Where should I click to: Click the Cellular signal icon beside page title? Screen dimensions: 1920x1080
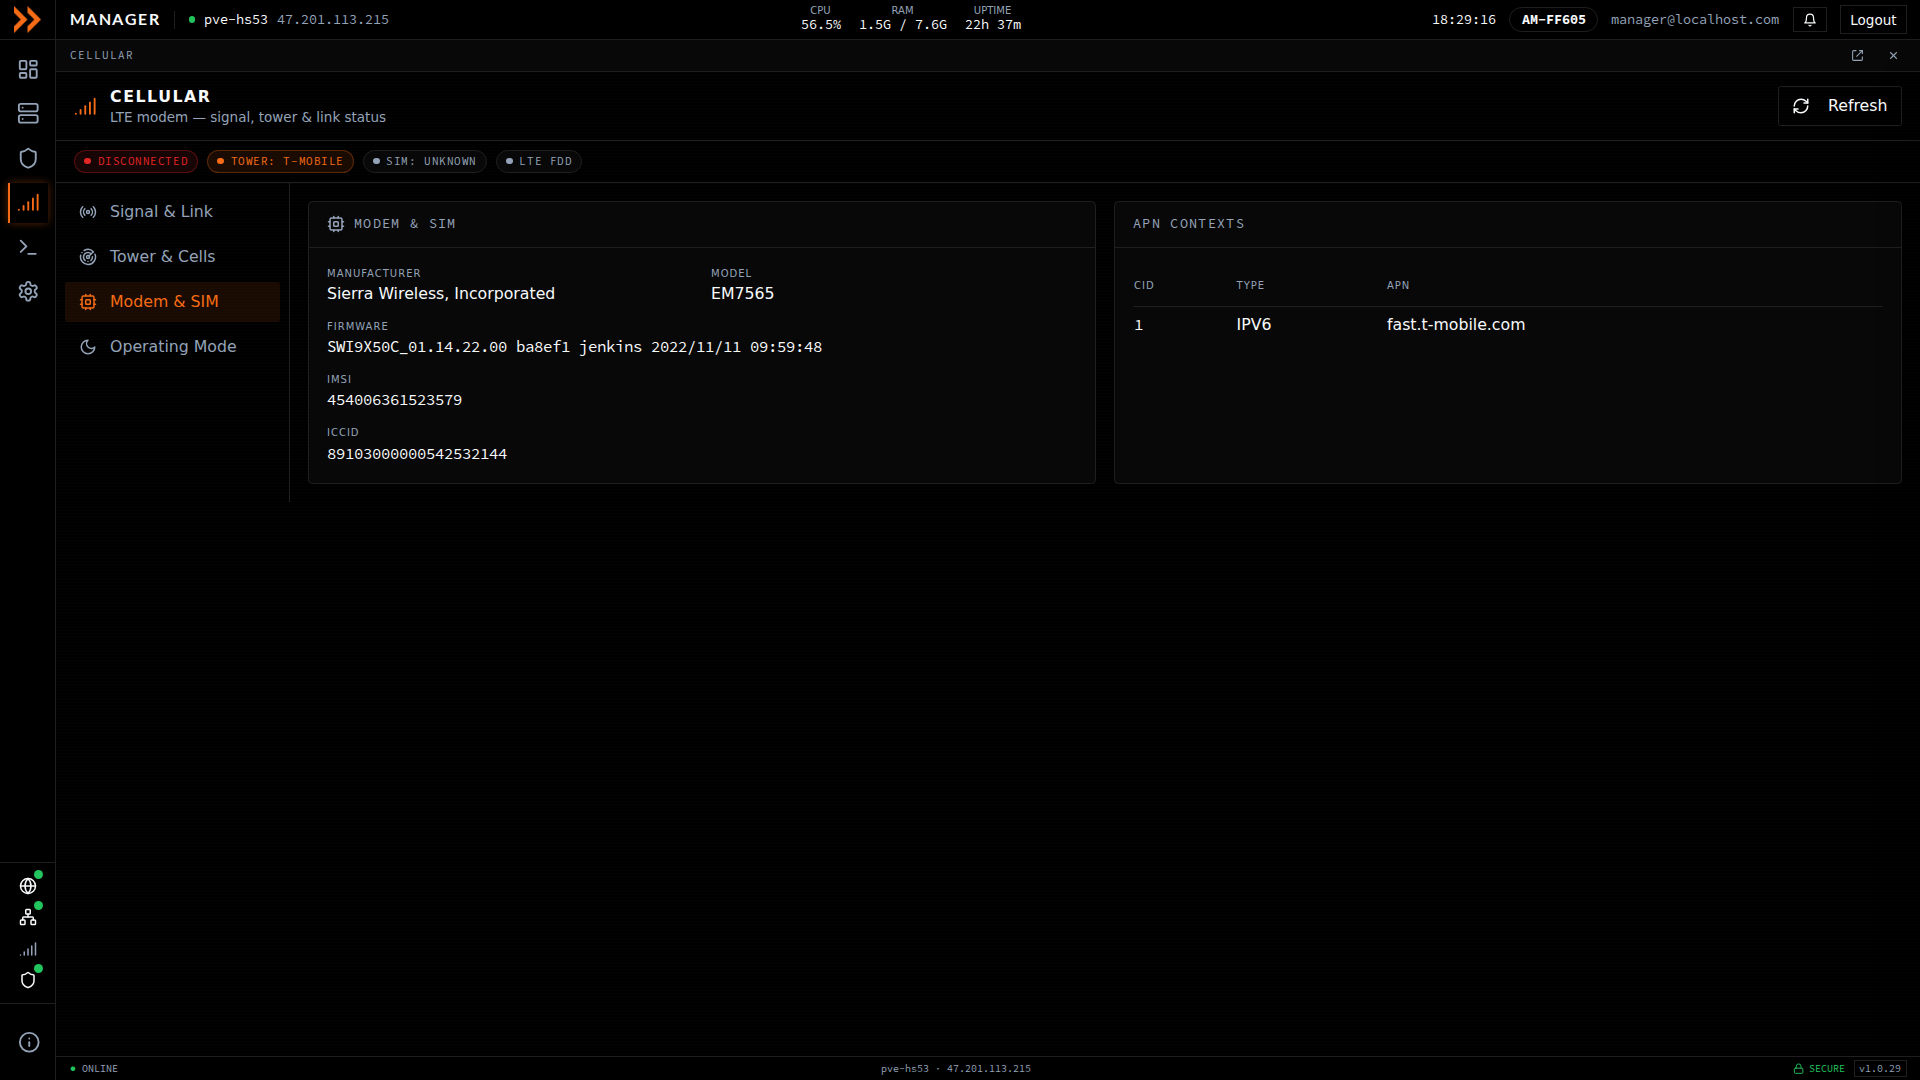tap(86, 106)
